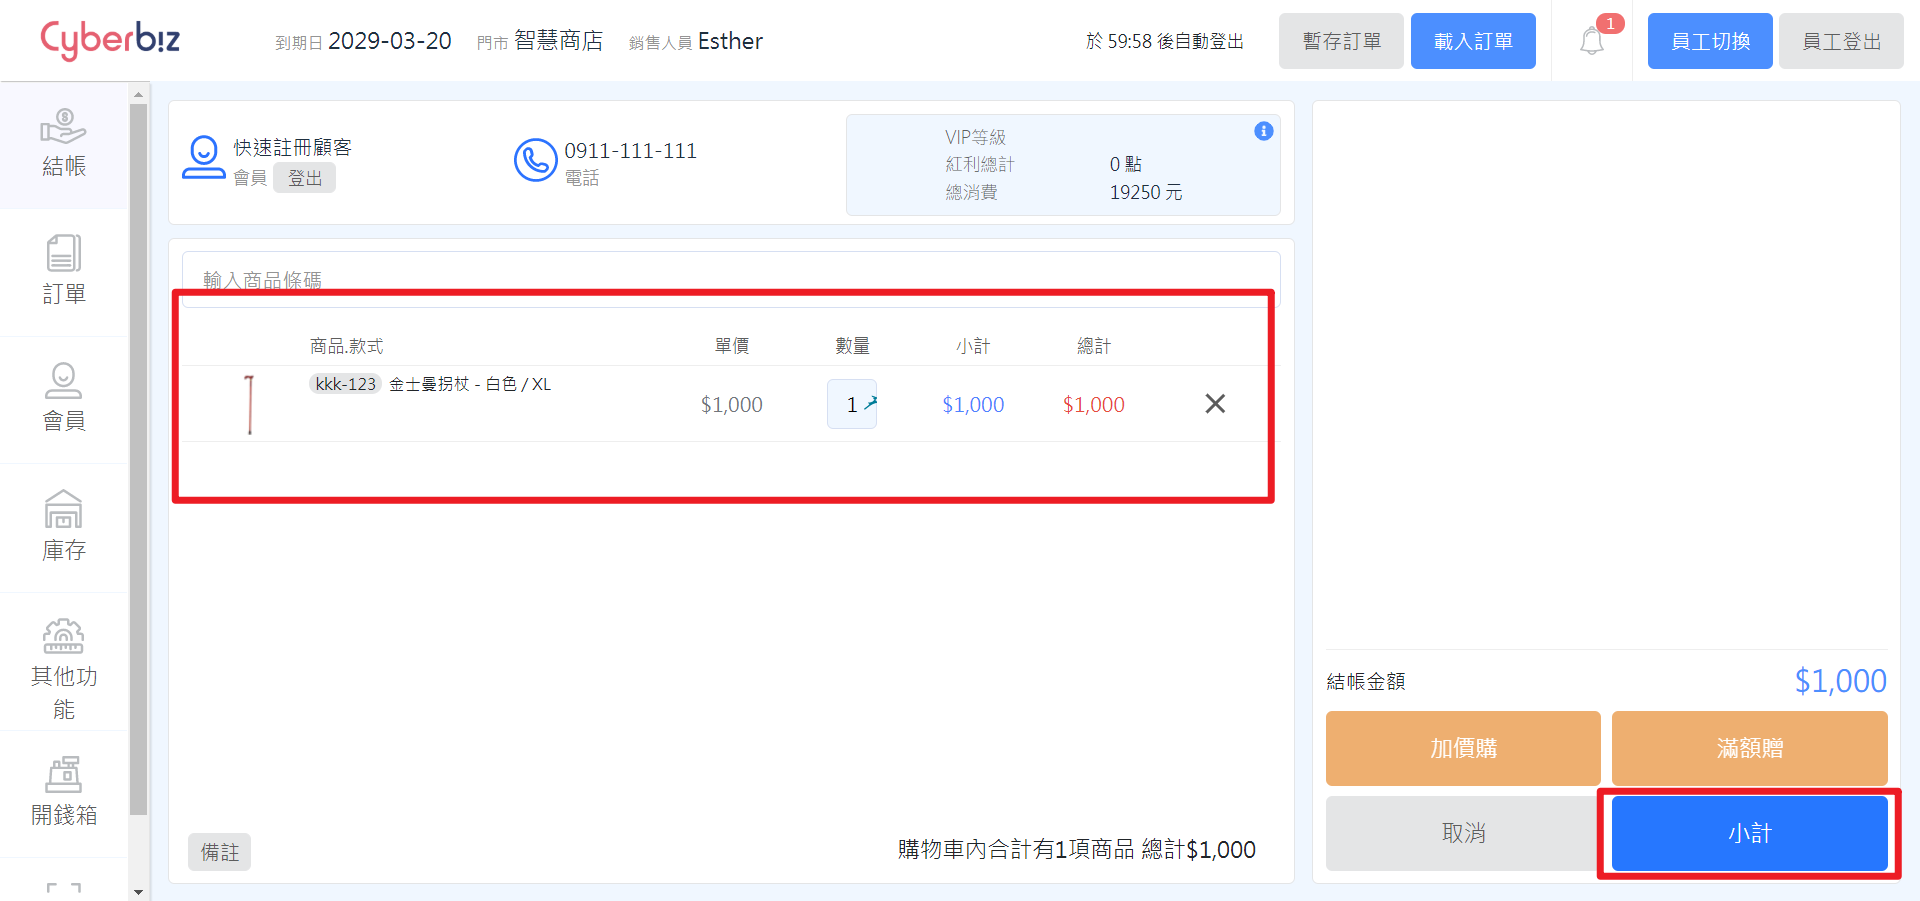
Task: Click the salesperson name Esther
Action: click(730, 41)
